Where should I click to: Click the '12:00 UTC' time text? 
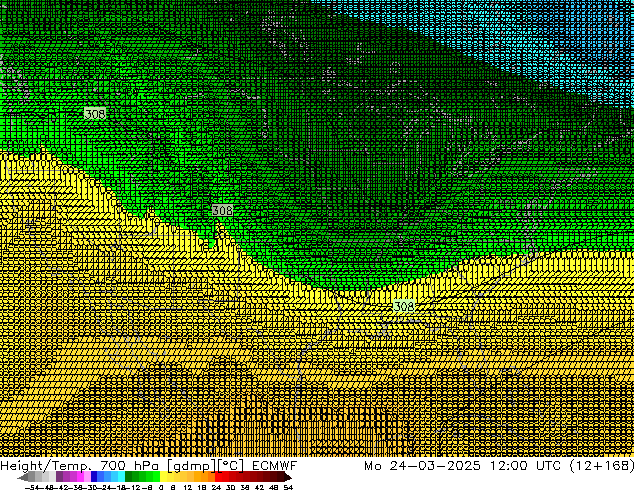525,466
